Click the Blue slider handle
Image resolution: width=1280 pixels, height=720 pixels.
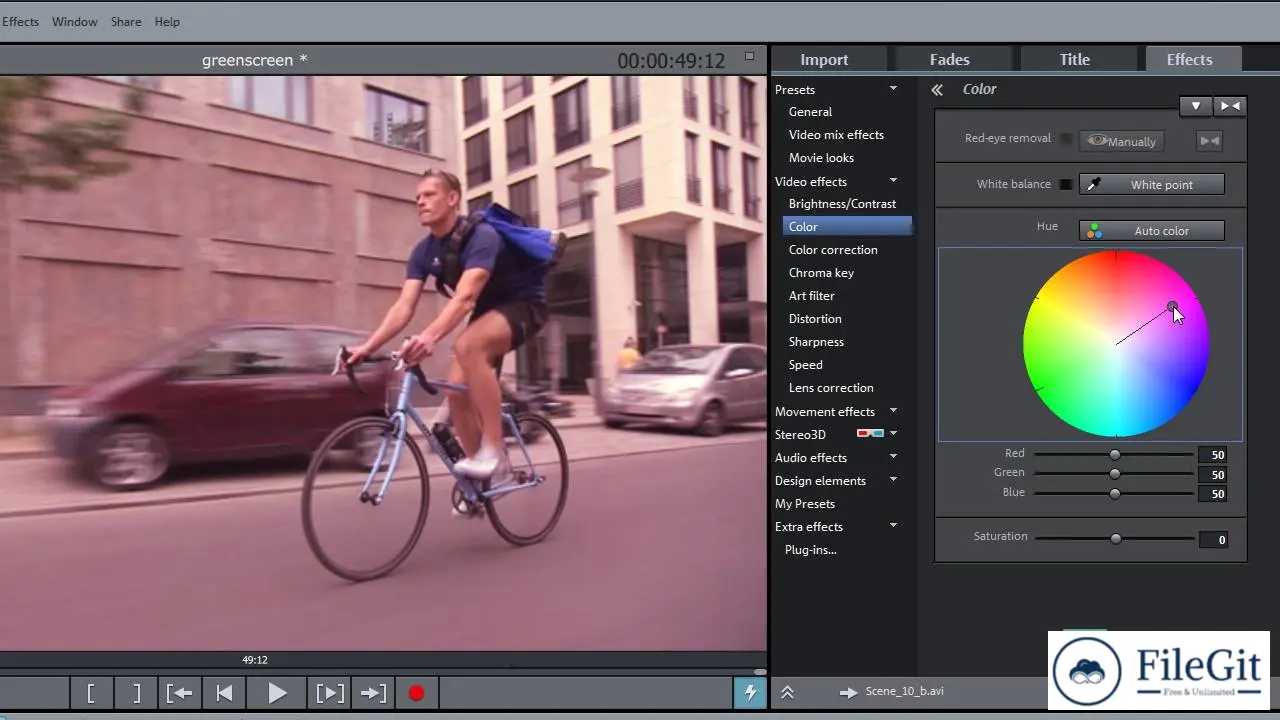pos(1115,493)
